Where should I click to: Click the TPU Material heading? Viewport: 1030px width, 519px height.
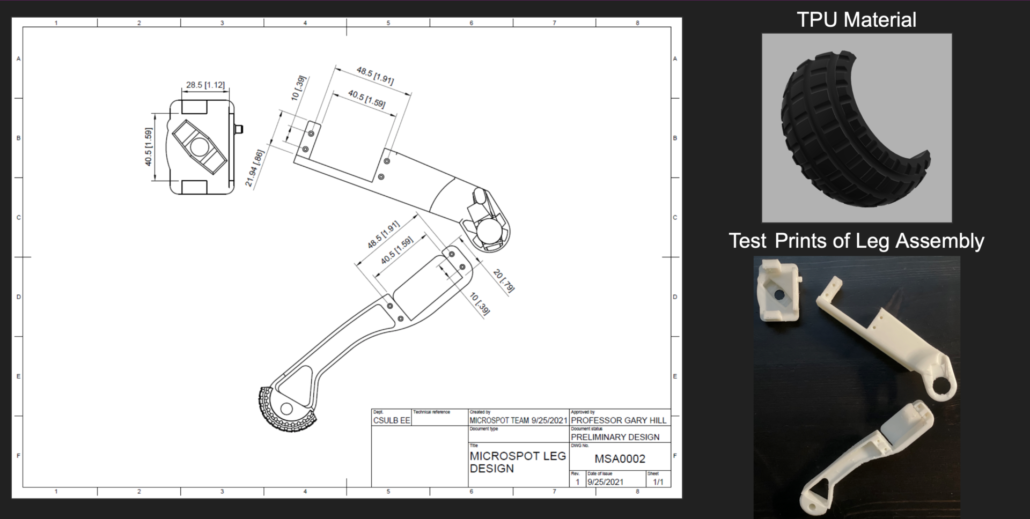pyautogui.click(x=857, y=20)
